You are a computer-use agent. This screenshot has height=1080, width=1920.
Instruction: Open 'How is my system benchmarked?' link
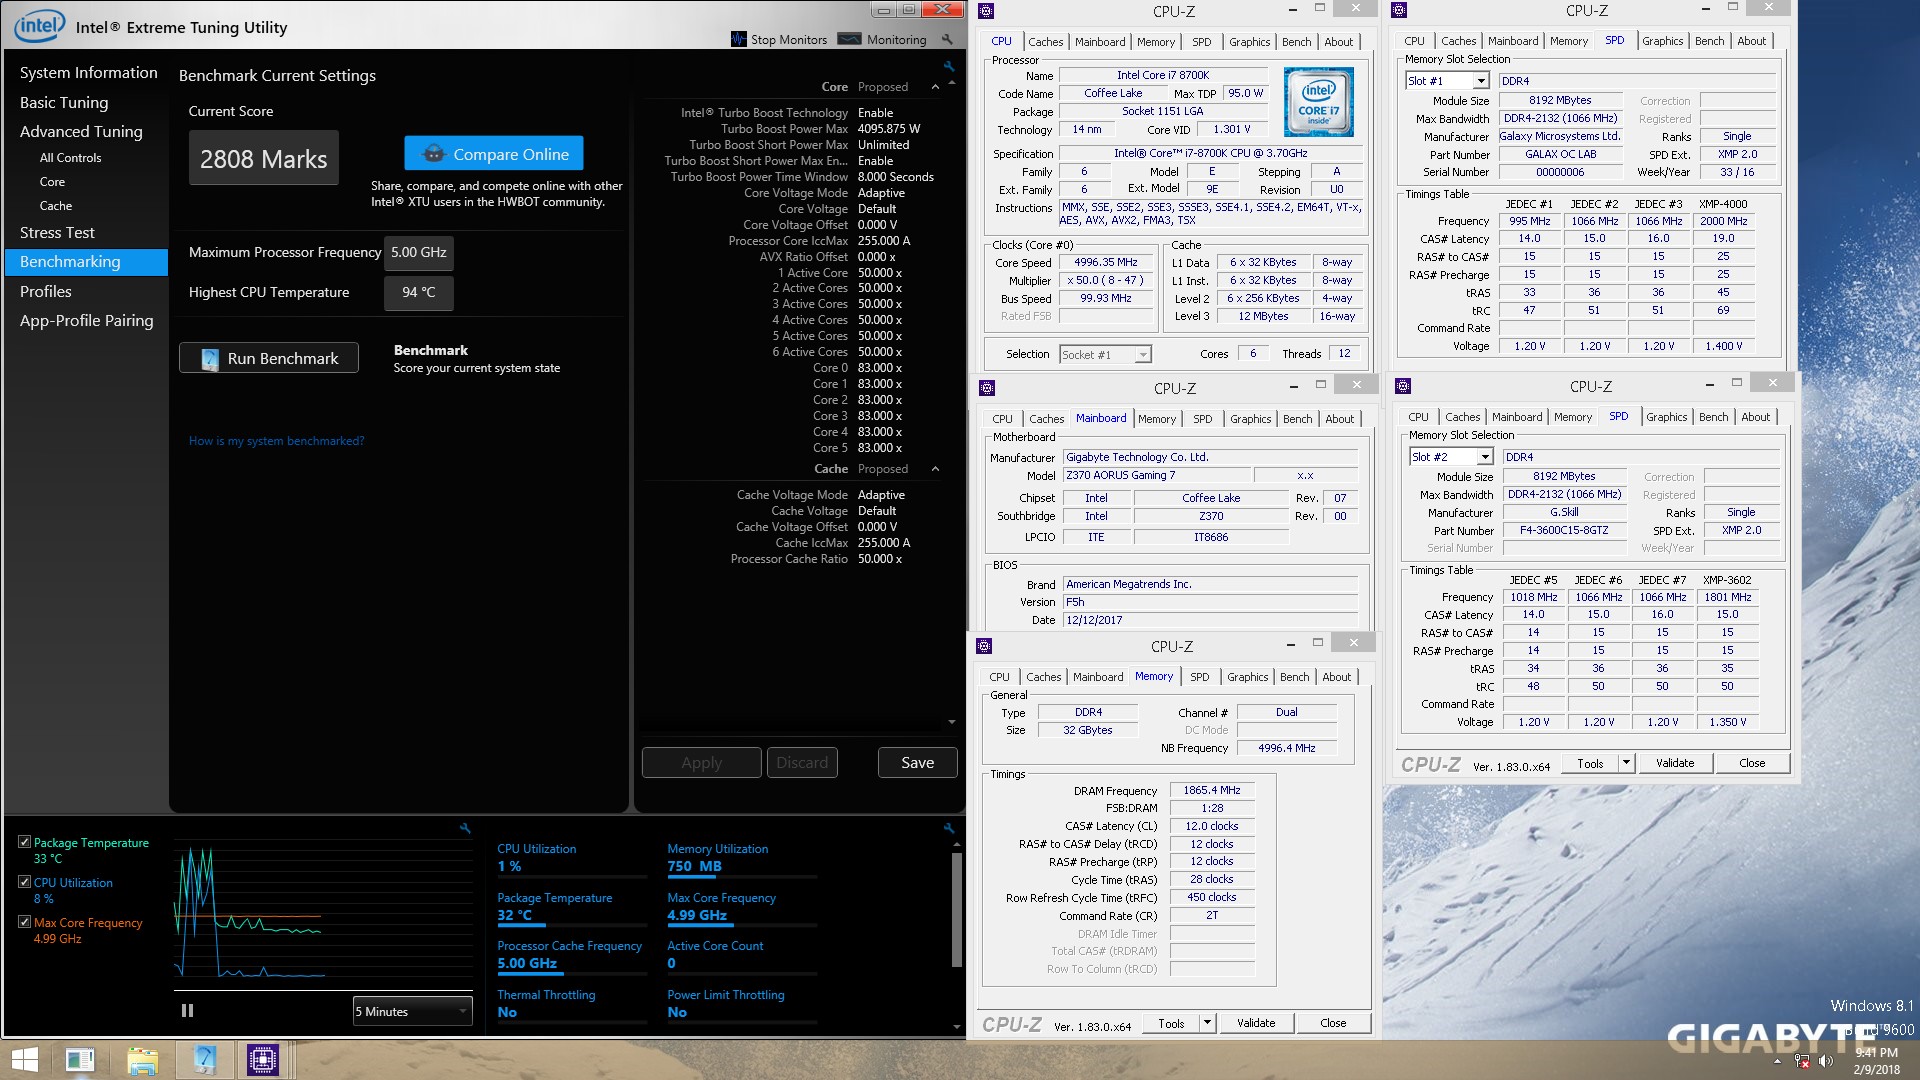(276, 441)
